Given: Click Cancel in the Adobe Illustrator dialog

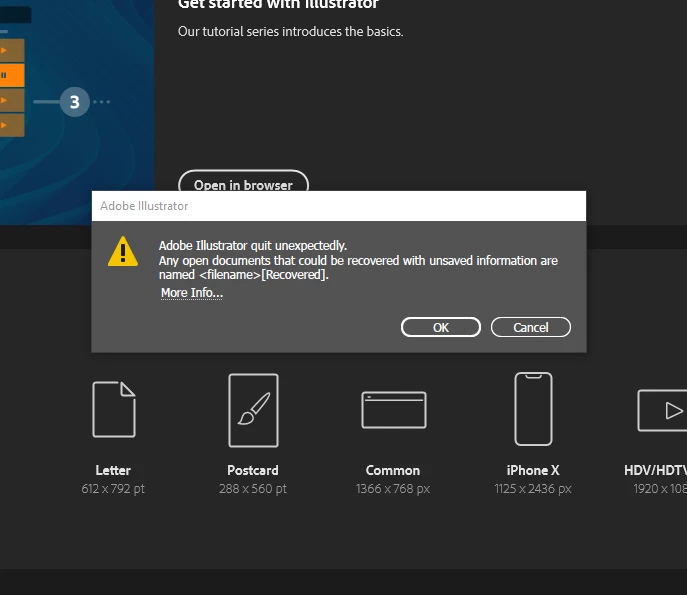Looking at the screenshot, I should 531,327.
